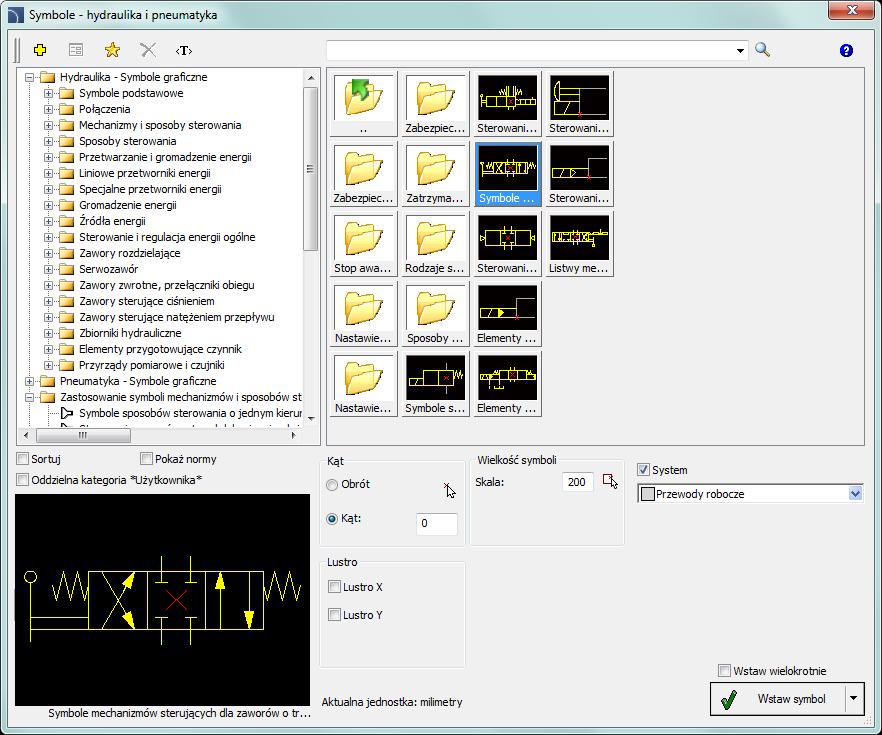Expand the 'Zbiorniki hydrauliczne' folder
Viewport: 882px width, 735px height.
[x=48, y=333]
